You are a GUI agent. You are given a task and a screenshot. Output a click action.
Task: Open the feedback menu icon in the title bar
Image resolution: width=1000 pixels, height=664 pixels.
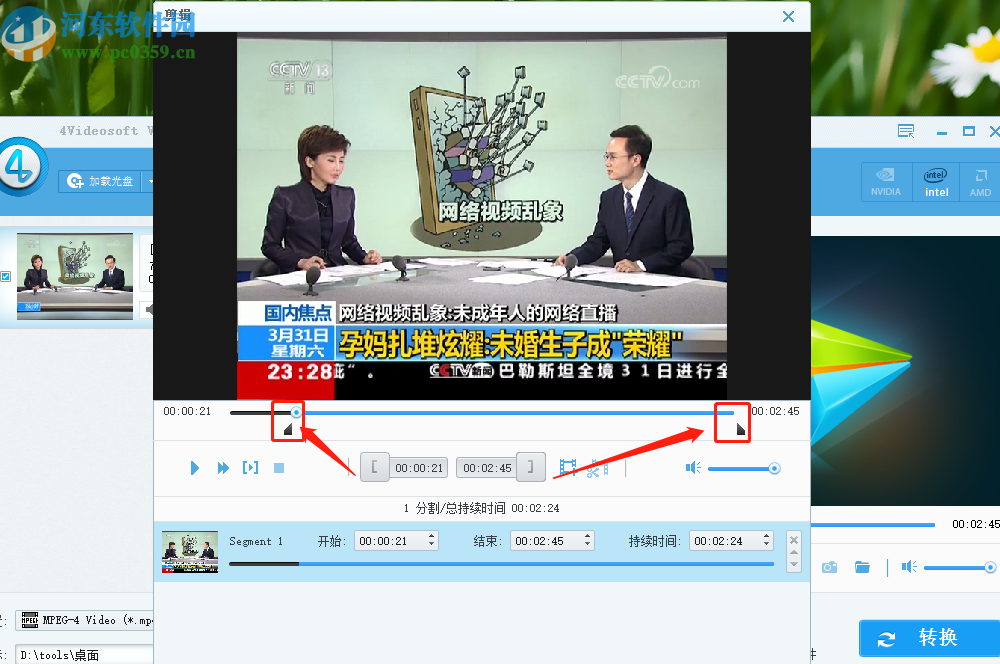click(906, 131)
